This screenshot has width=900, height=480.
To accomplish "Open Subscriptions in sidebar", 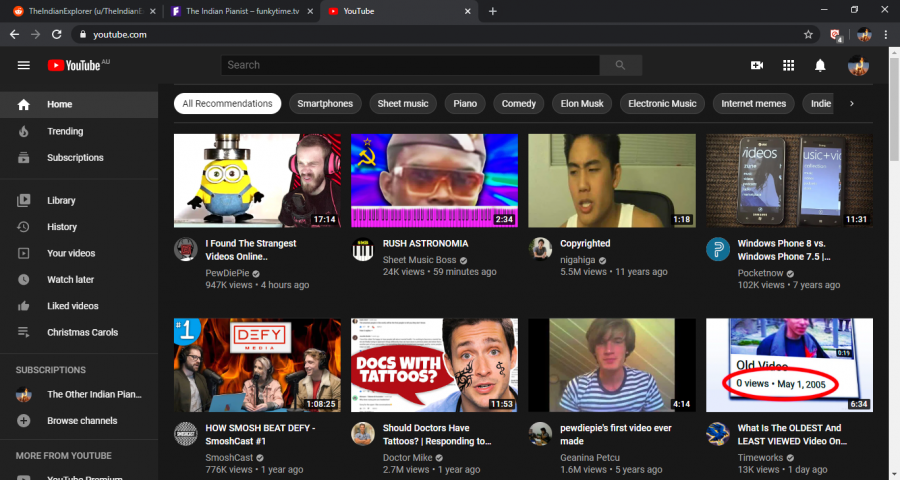I will 79,158.
